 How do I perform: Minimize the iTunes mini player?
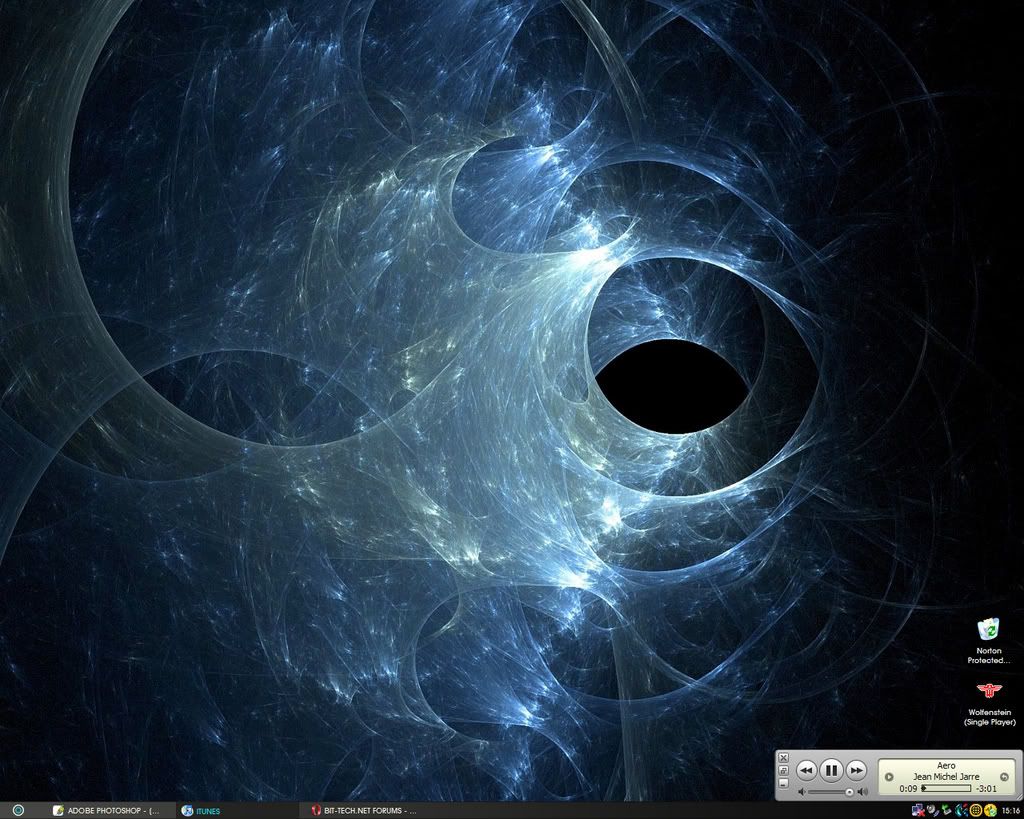click(x=784, y=784)
